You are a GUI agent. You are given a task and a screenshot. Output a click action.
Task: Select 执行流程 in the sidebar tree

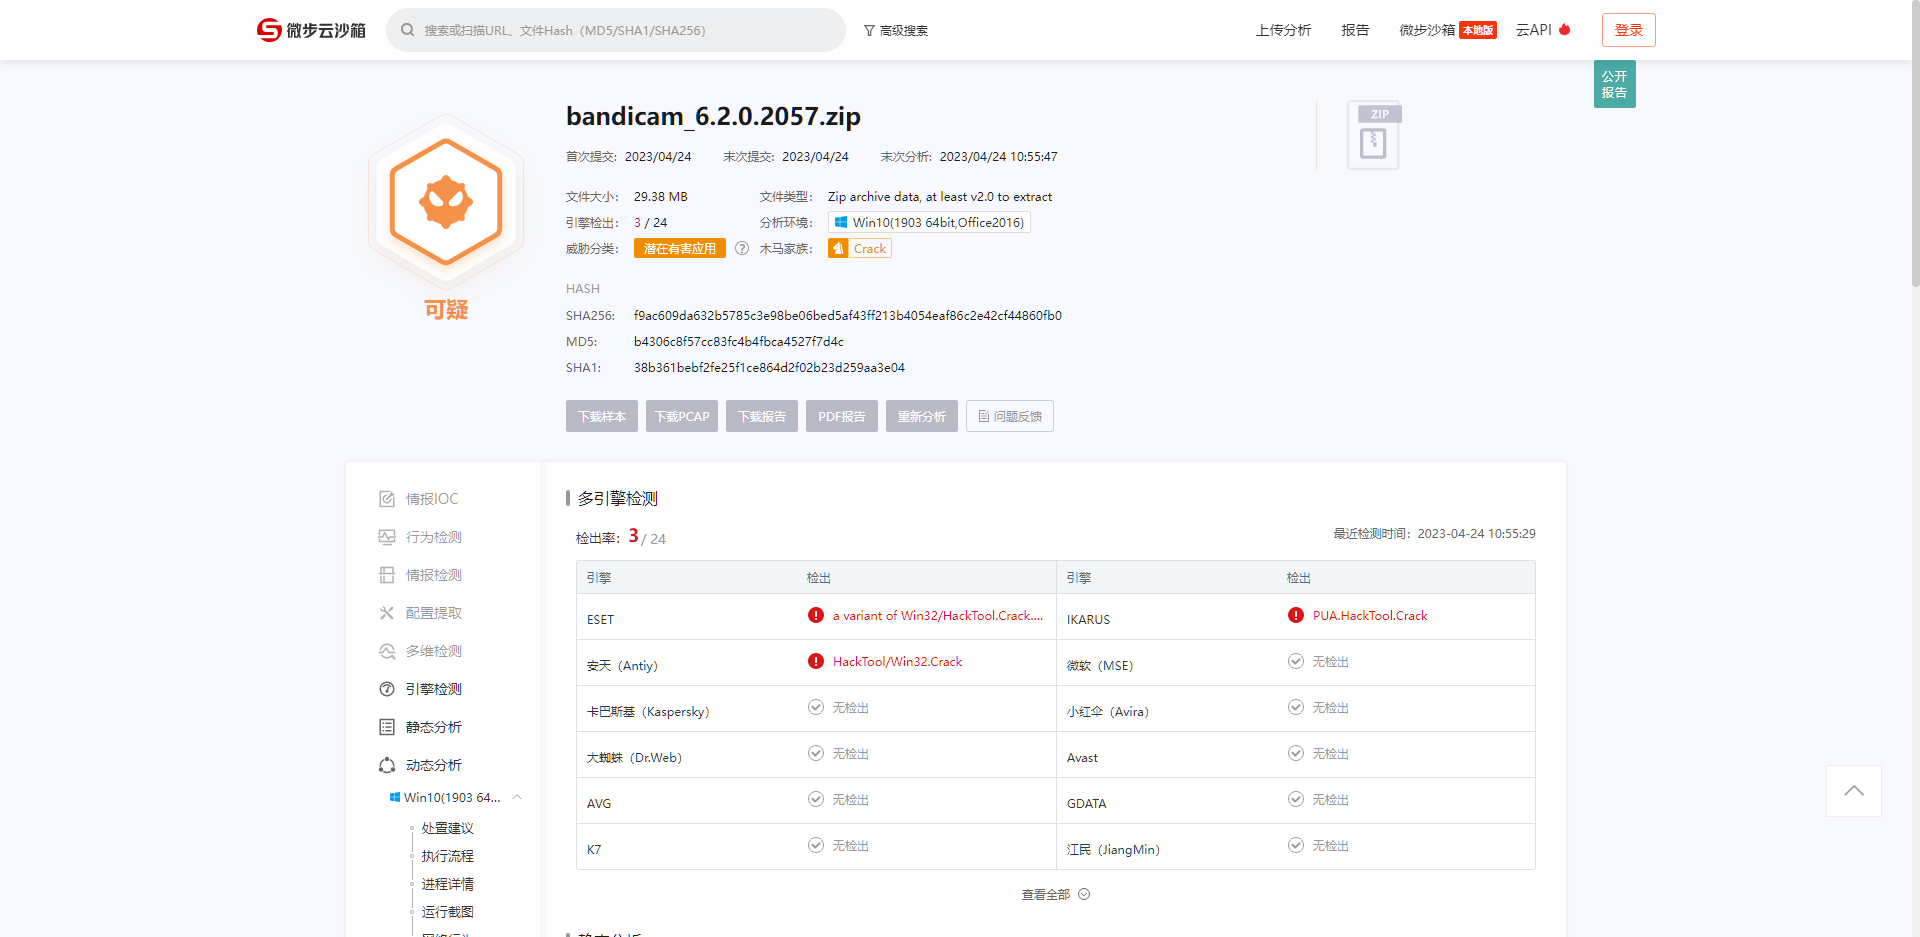448,856
